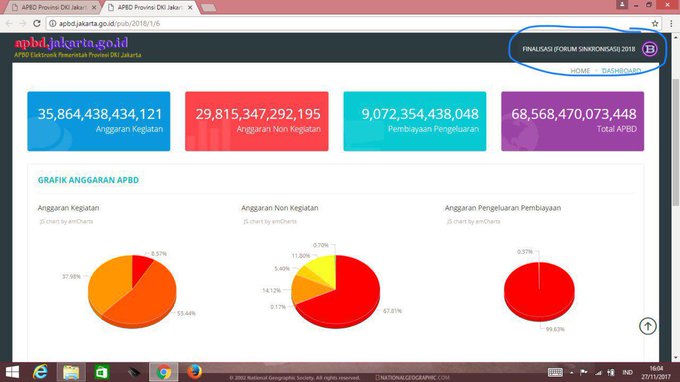Click the scroll-to-top arrow circle icon
Screen dimensions: 680x382
point(647,326)
